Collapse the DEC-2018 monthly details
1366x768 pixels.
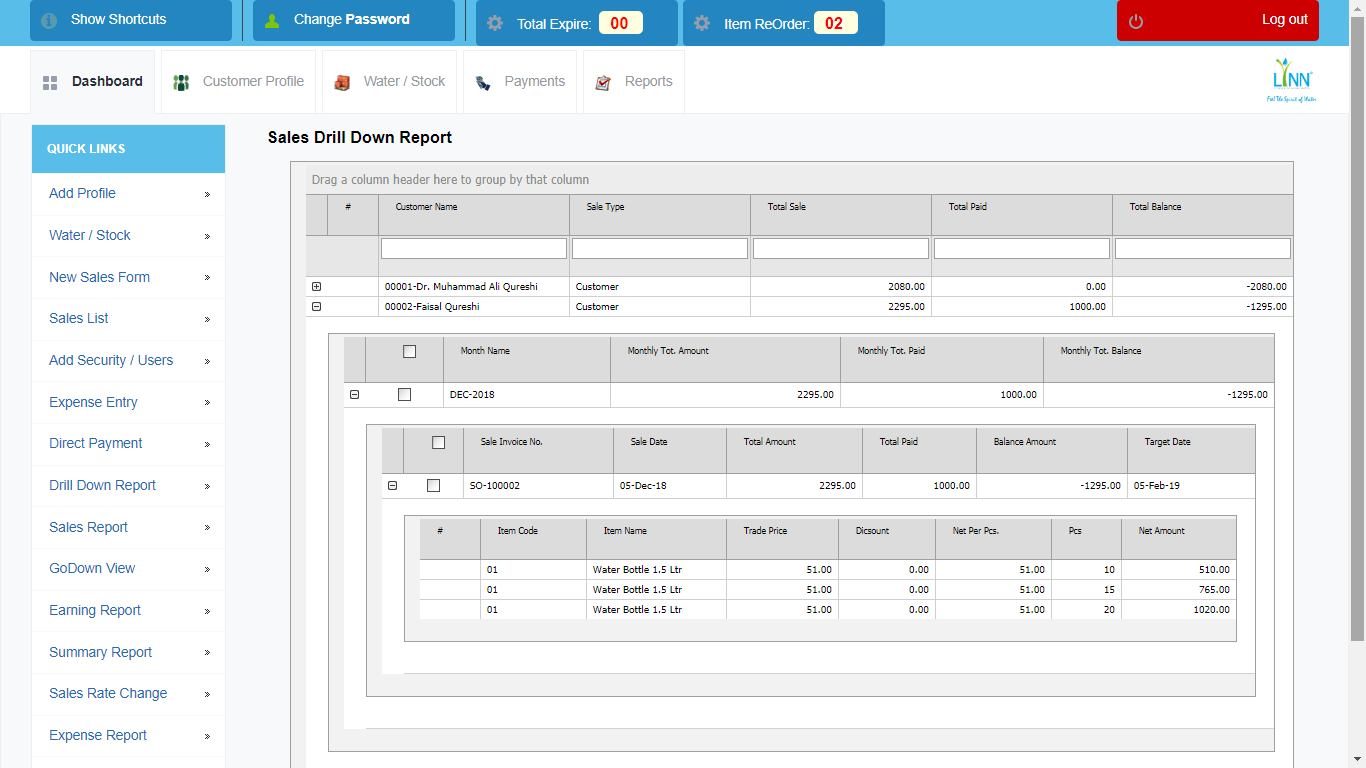[354, 394]
